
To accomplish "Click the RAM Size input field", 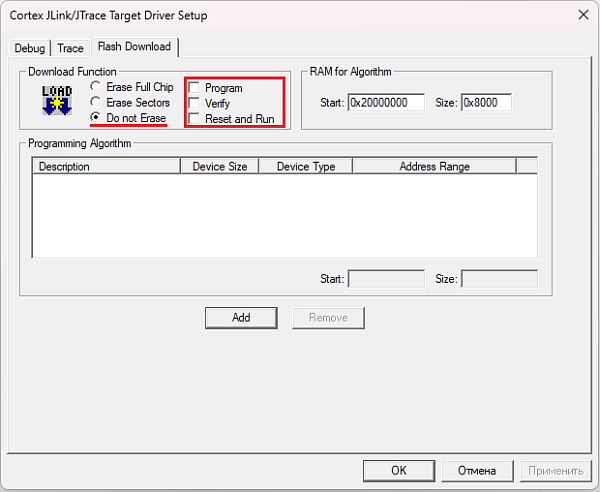I will pos(486,103).
